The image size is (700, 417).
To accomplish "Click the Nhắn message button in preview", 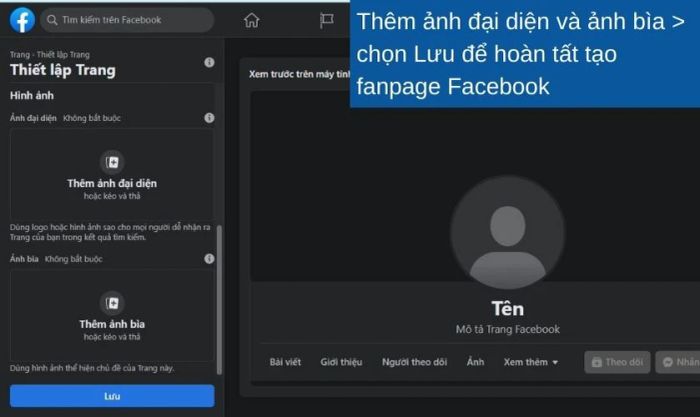I will [679, 362].
